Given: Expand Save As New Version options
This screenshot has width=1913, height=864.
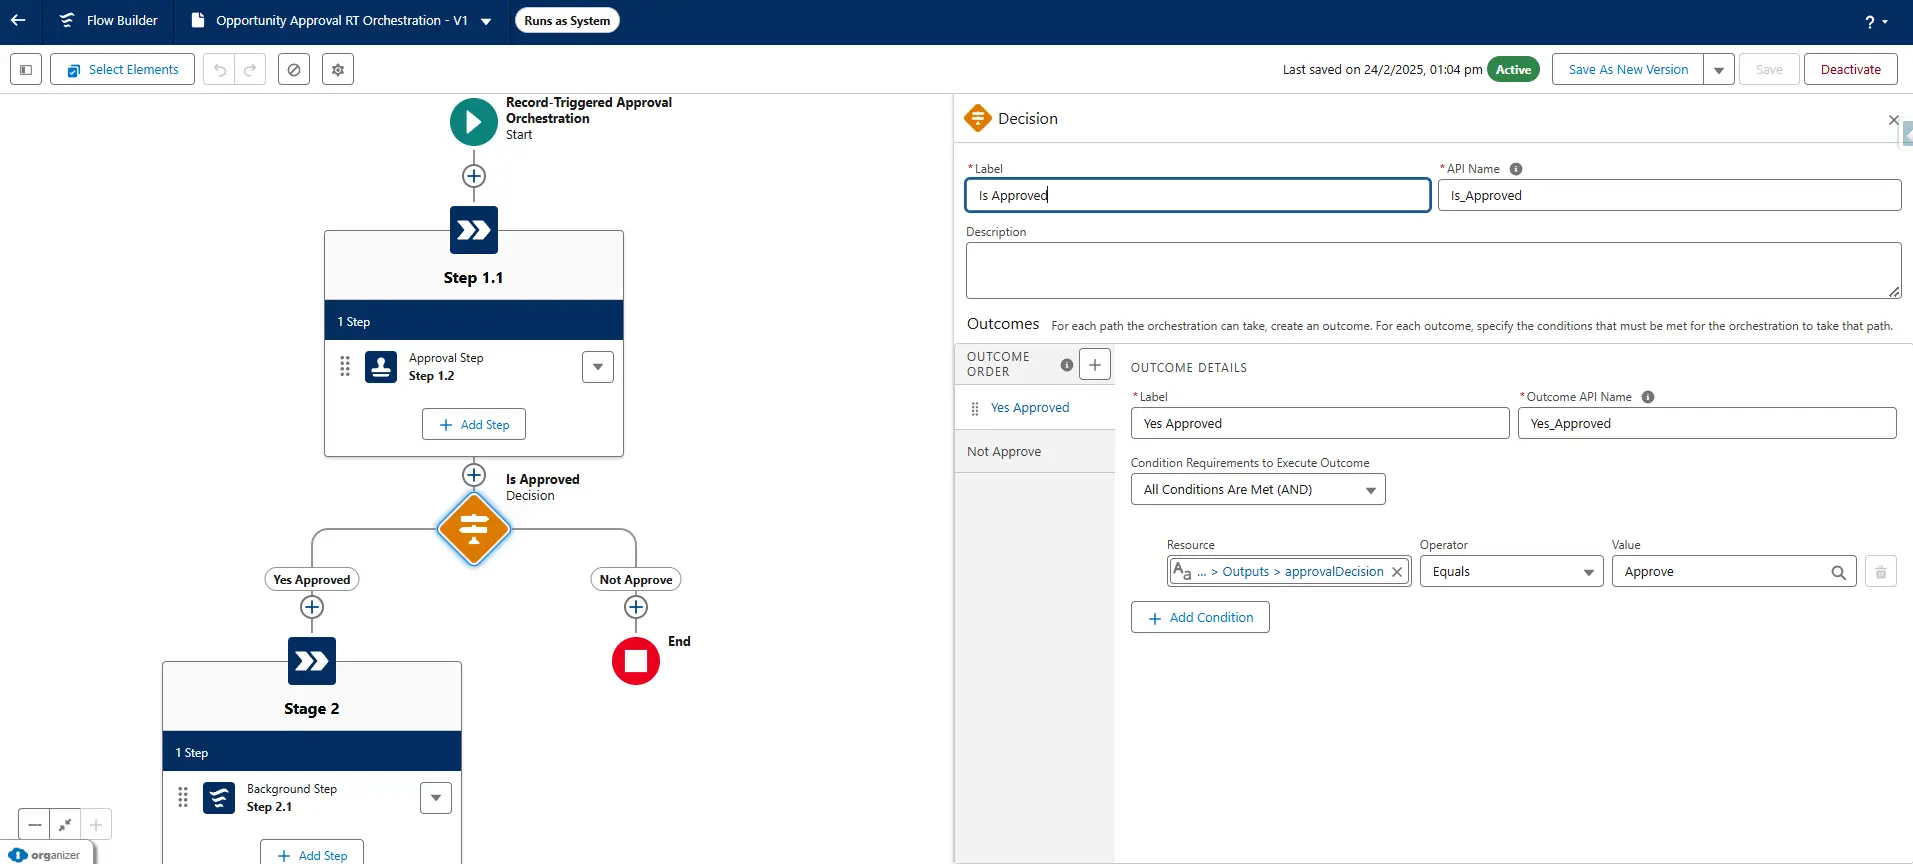Looking at the screenshot, I should (x=1719, y=70).
